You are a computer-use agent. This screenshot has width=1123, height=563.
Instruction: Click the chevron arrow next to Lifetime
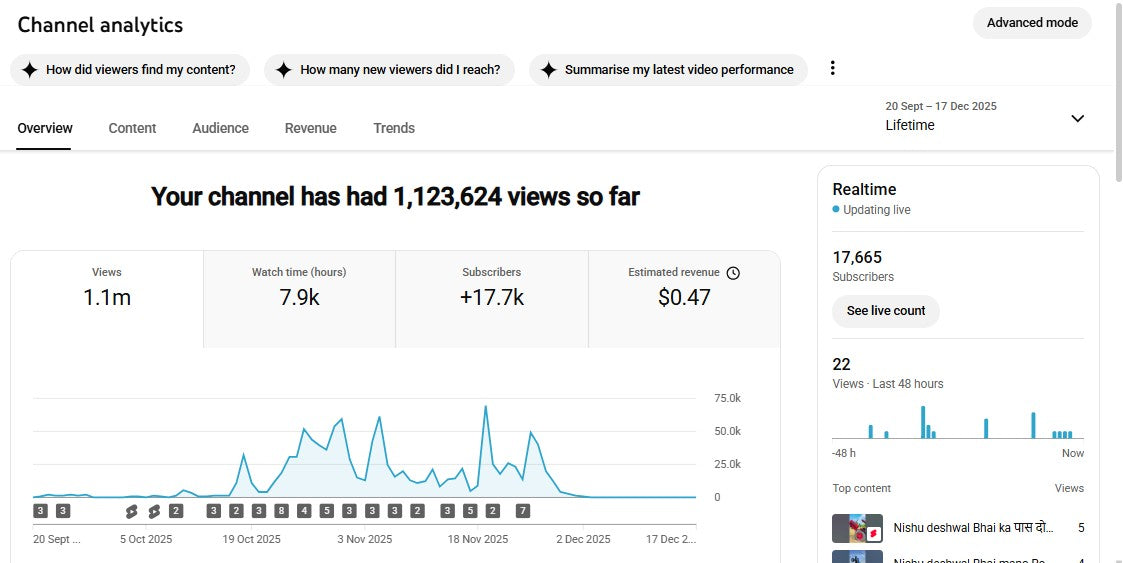[1077, 118]
